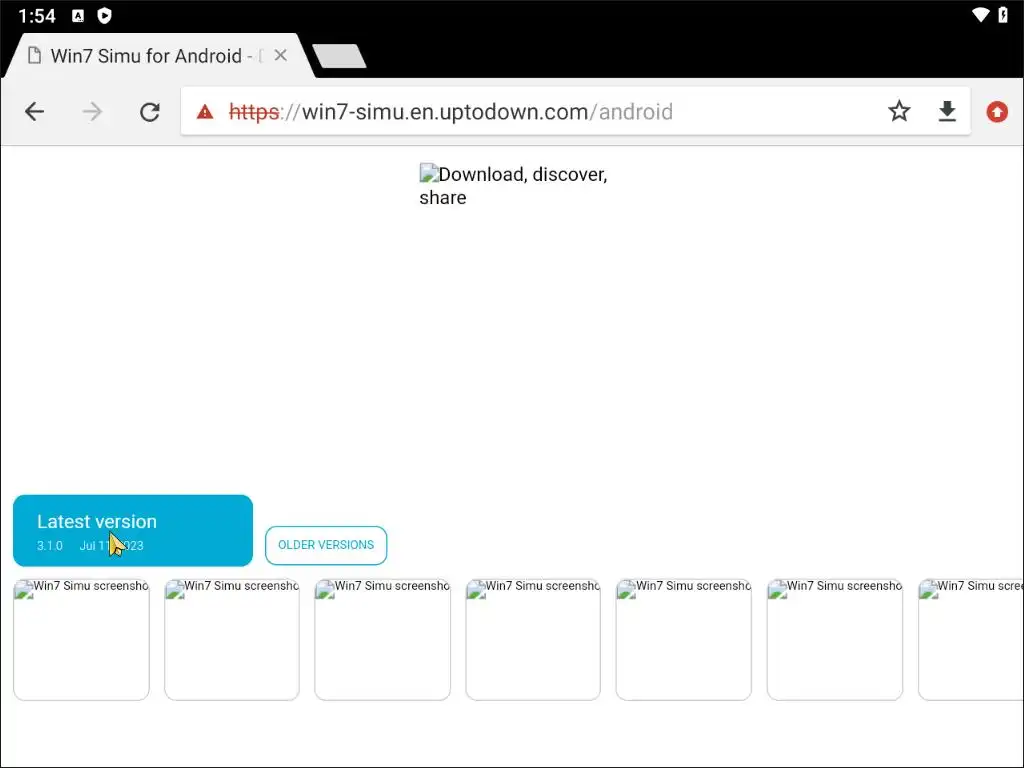Open the sixth Win7 Simu screenshot thumbnail
Image resolution: width=1024 pixels, height=768 pixels.
[835, 639]
